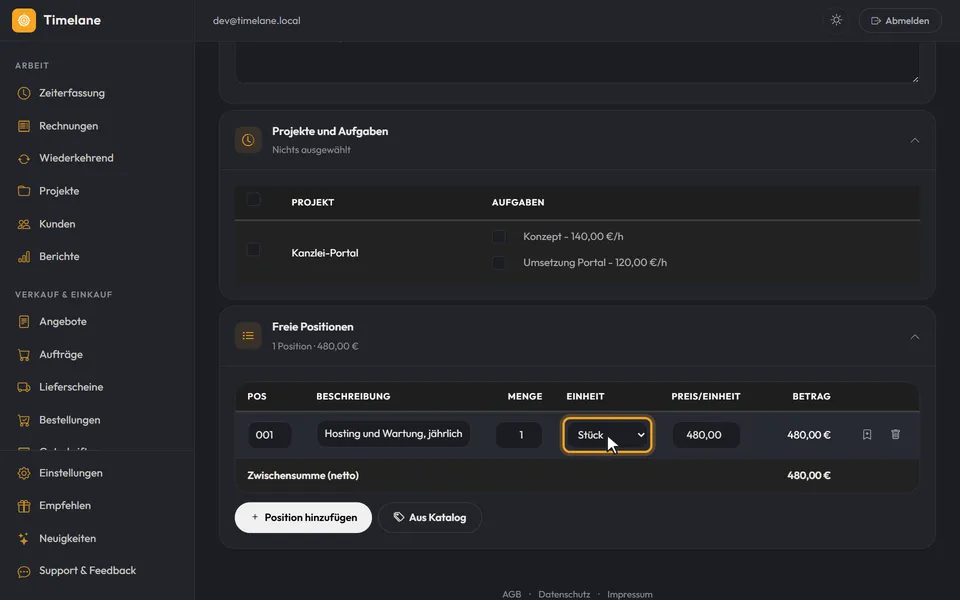Check the Umsetzung Portal - 120,00 €/h task

499,263
